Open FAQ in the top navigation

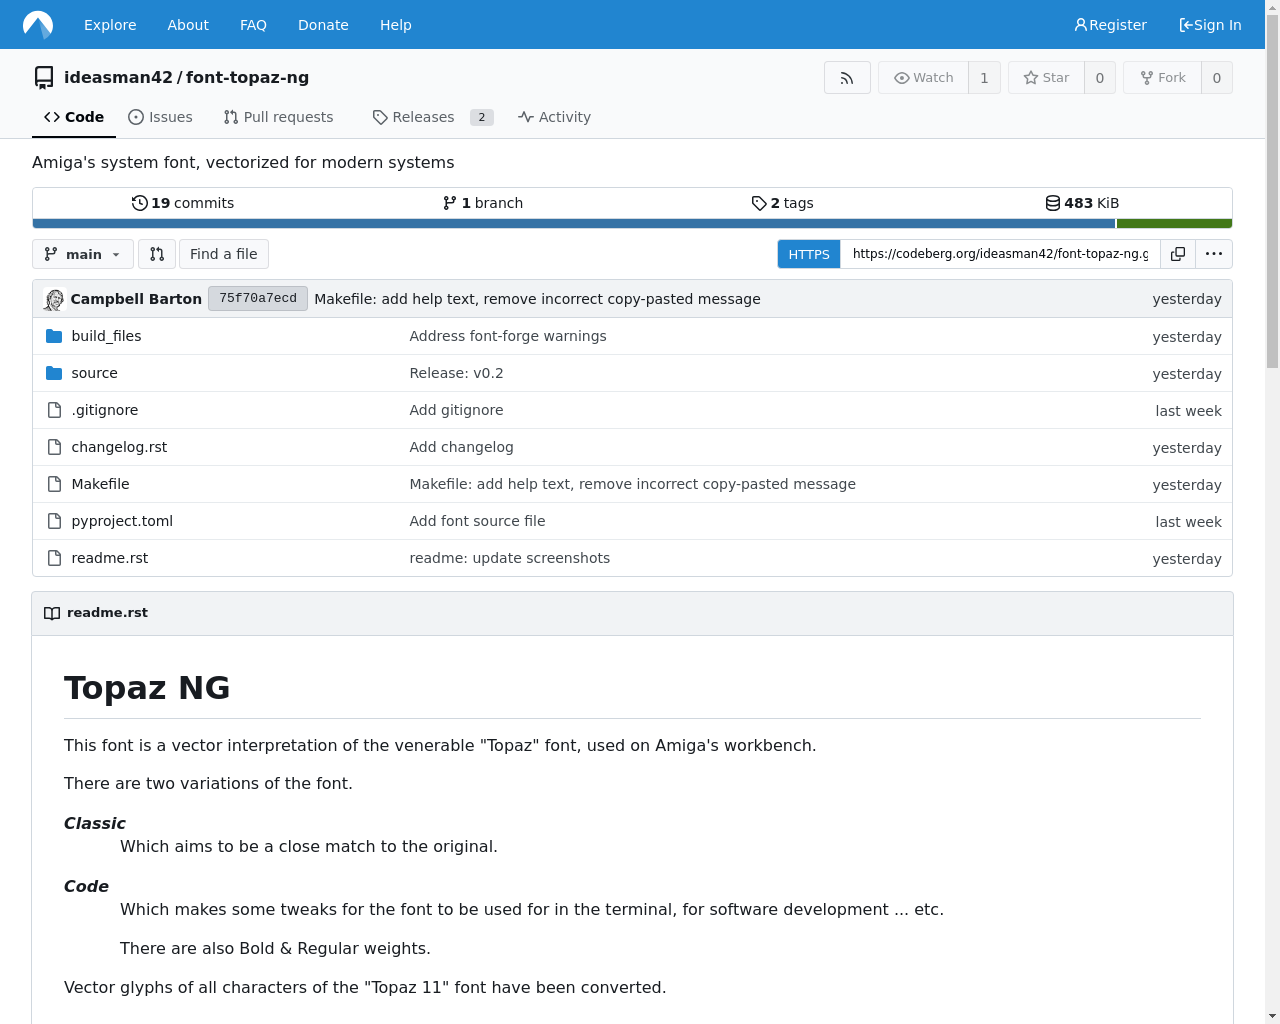[x=253, y=25]
